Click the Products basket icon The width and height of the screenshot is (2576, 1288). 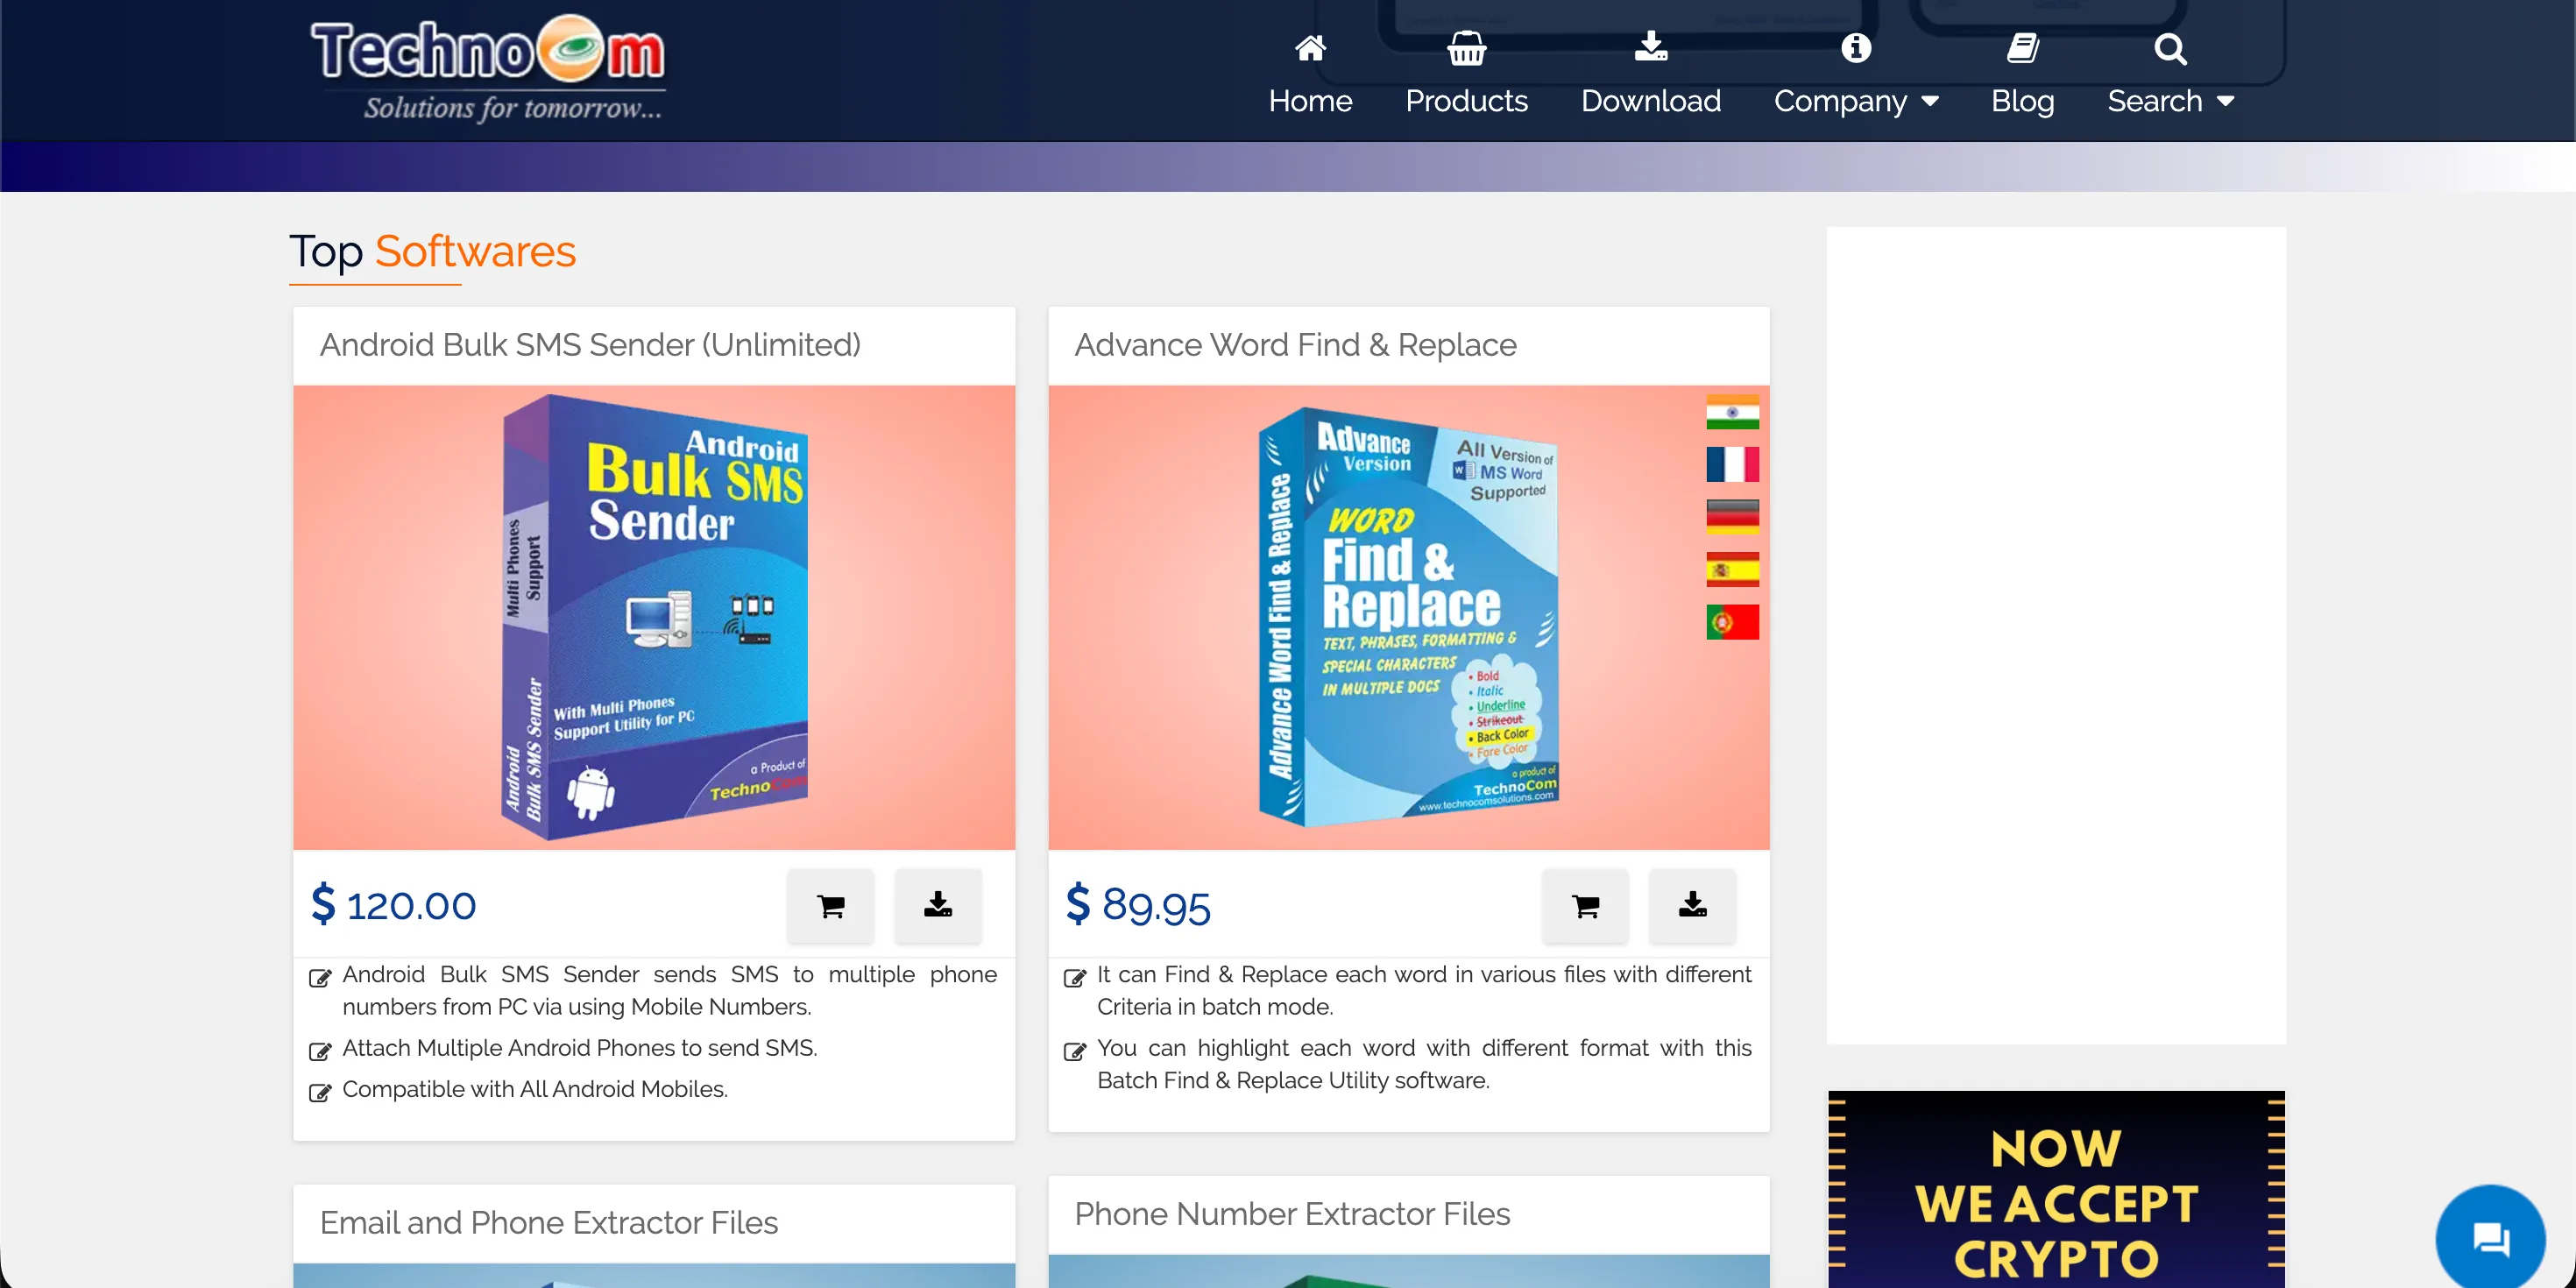[1466, 48]
